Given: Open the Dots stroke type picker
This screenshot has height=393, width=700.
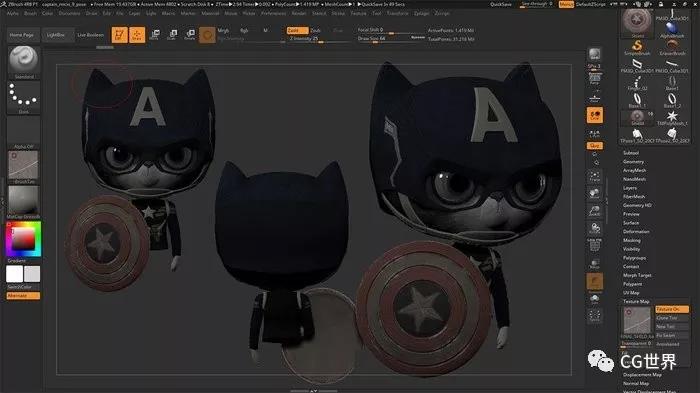Looking at the screenshot, I should click(x=24, y=97).
